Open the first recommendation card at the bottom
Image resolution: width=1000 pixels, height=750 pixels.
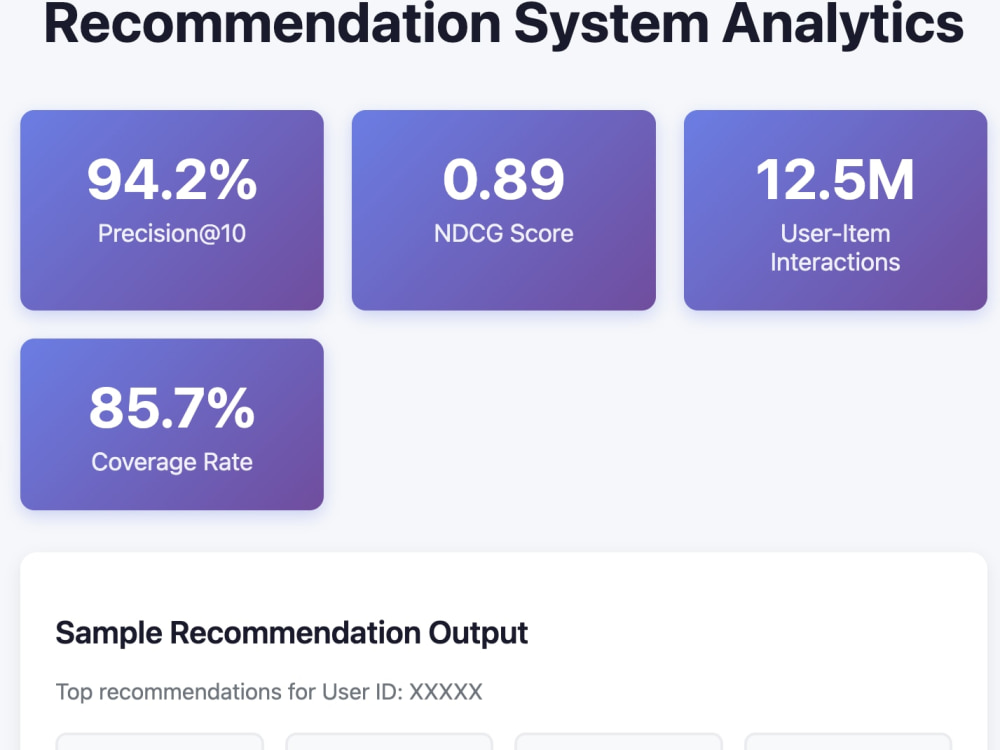159,742
